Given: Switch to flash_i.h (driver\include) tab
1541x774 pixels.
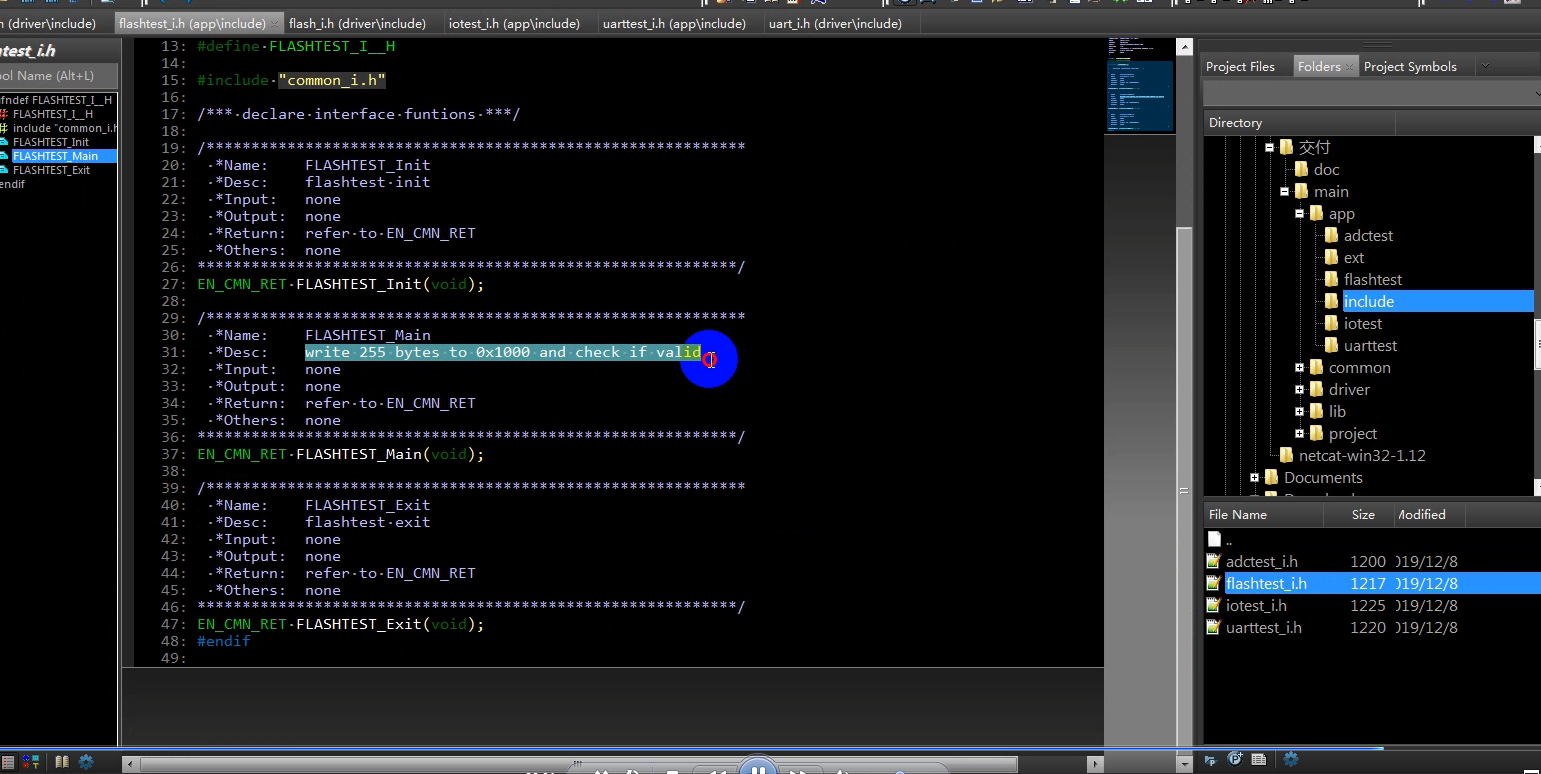Looking at the screenshot, I should coord(357,23).
